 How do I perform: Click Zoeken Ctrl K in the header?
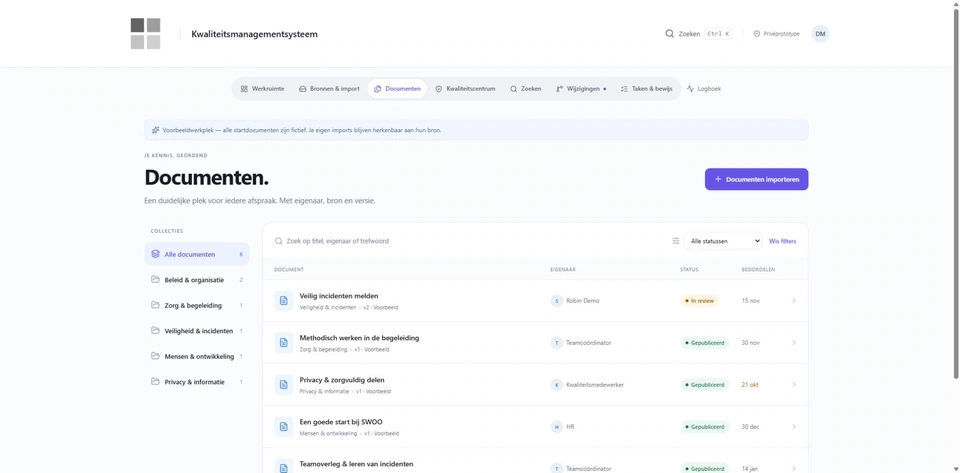coord(698,34)
